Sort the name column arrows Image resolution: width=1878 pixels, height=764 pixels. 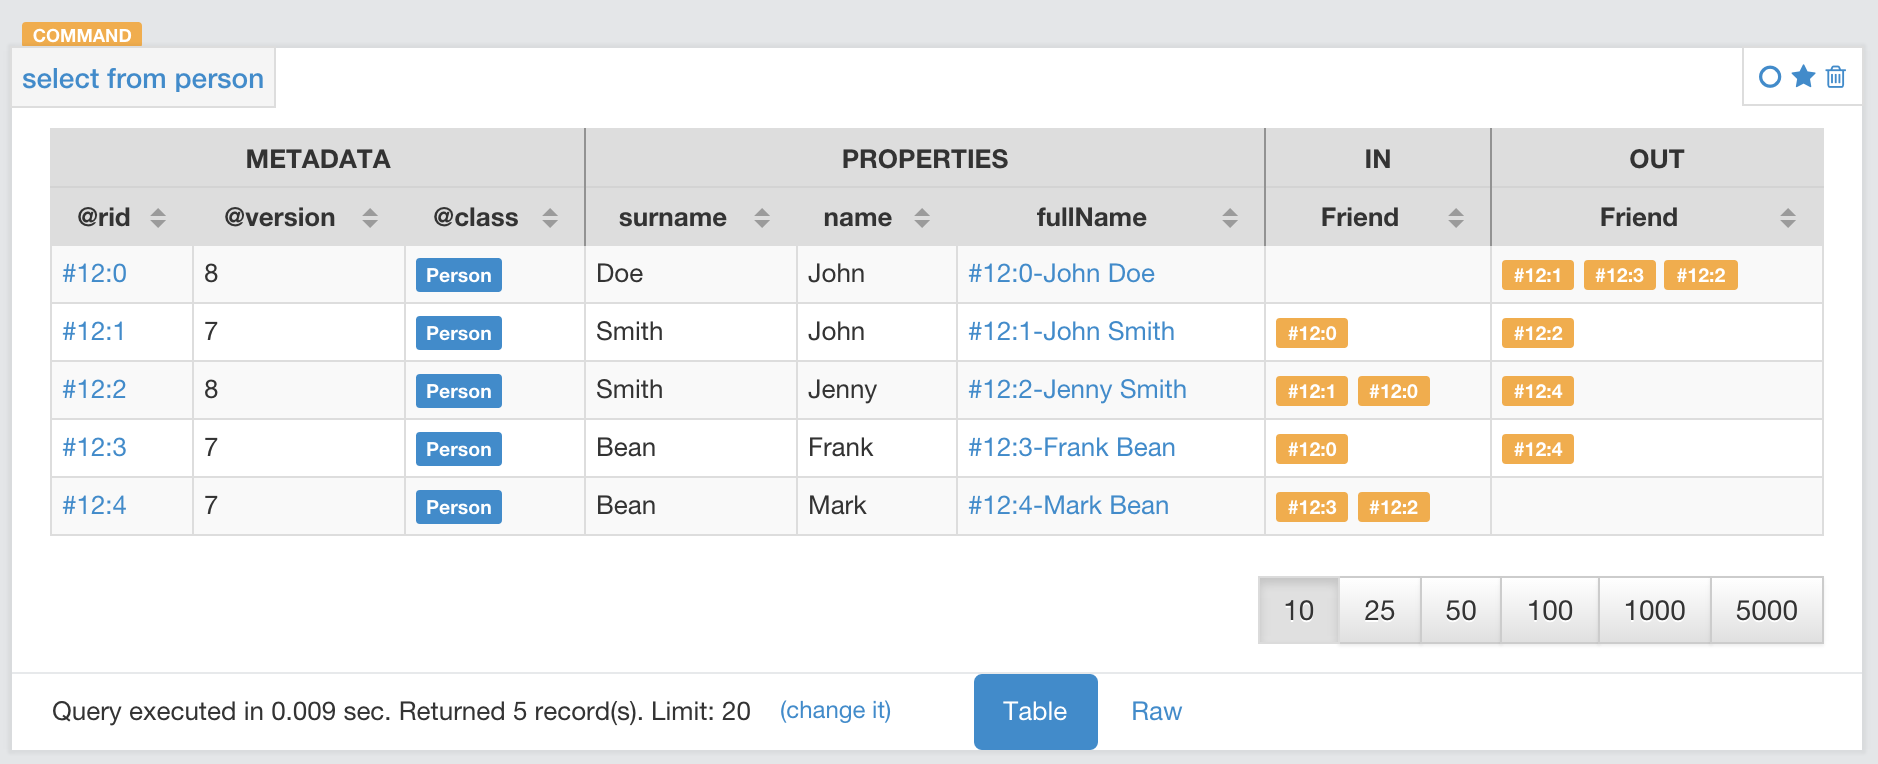[922, 218]
